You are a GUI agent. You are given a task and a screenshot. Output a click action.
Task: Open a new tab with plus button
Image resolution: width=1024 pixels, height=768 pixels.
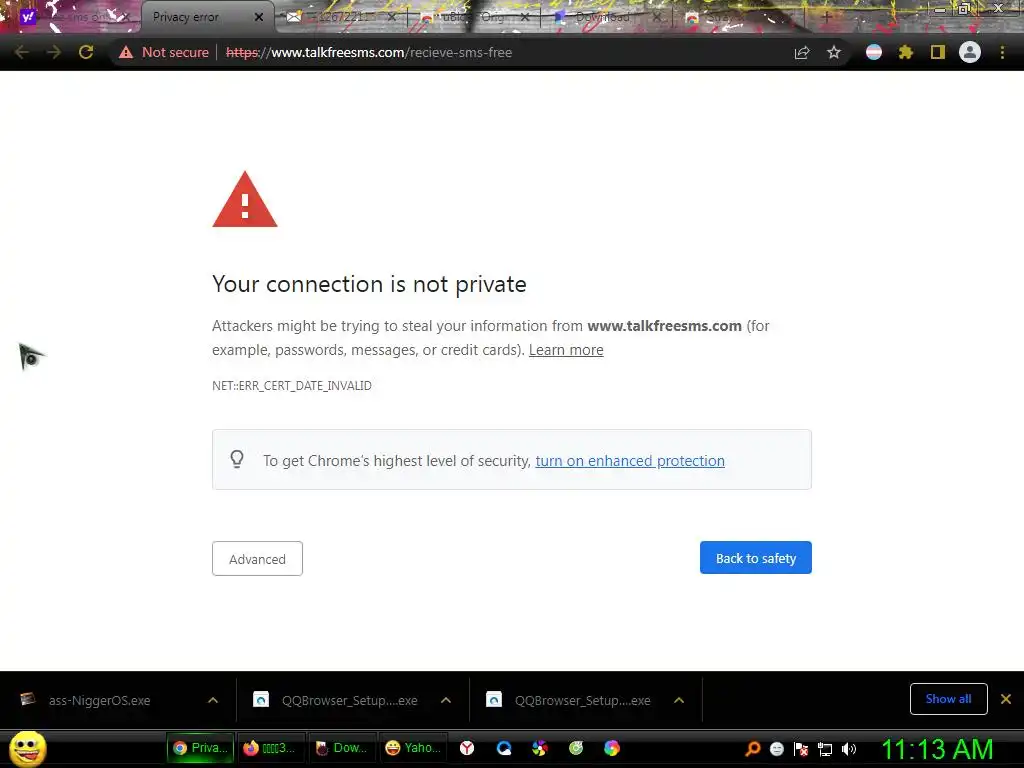coord(826,17)
